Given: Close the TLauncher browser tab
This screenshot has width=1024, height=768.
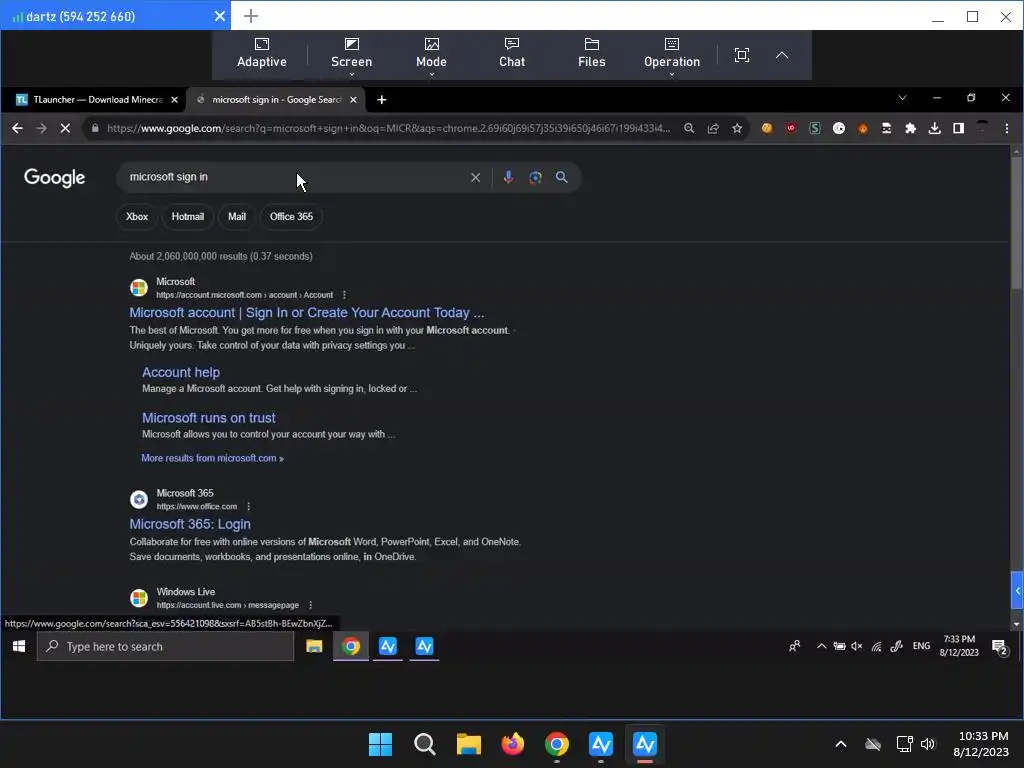Looking at the screenshot, I should click(174, 100).
